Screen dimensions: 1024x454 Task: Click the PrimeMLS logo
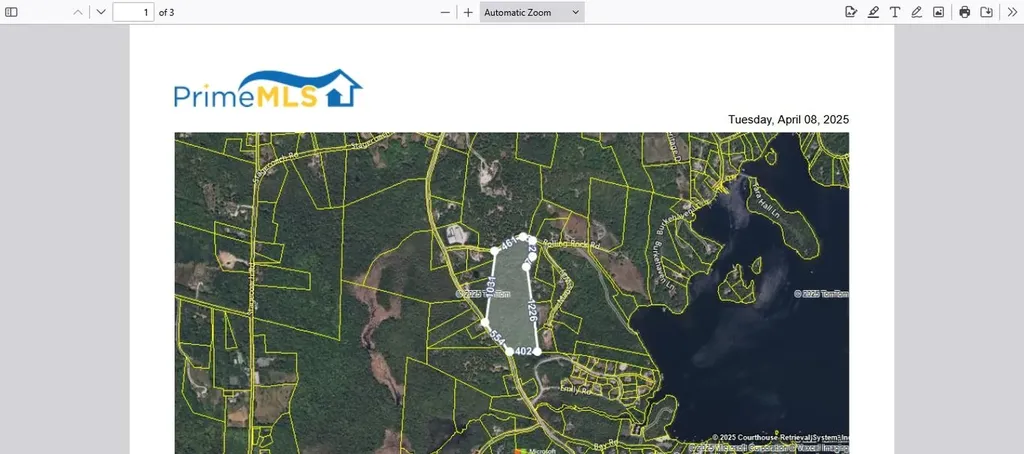(267, 89)
